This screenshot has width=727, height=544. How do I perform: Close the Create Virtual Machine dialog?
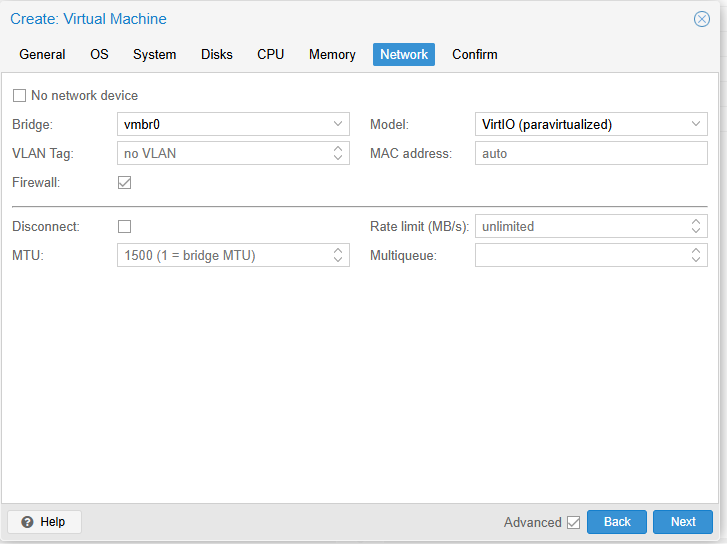(701, 19)
